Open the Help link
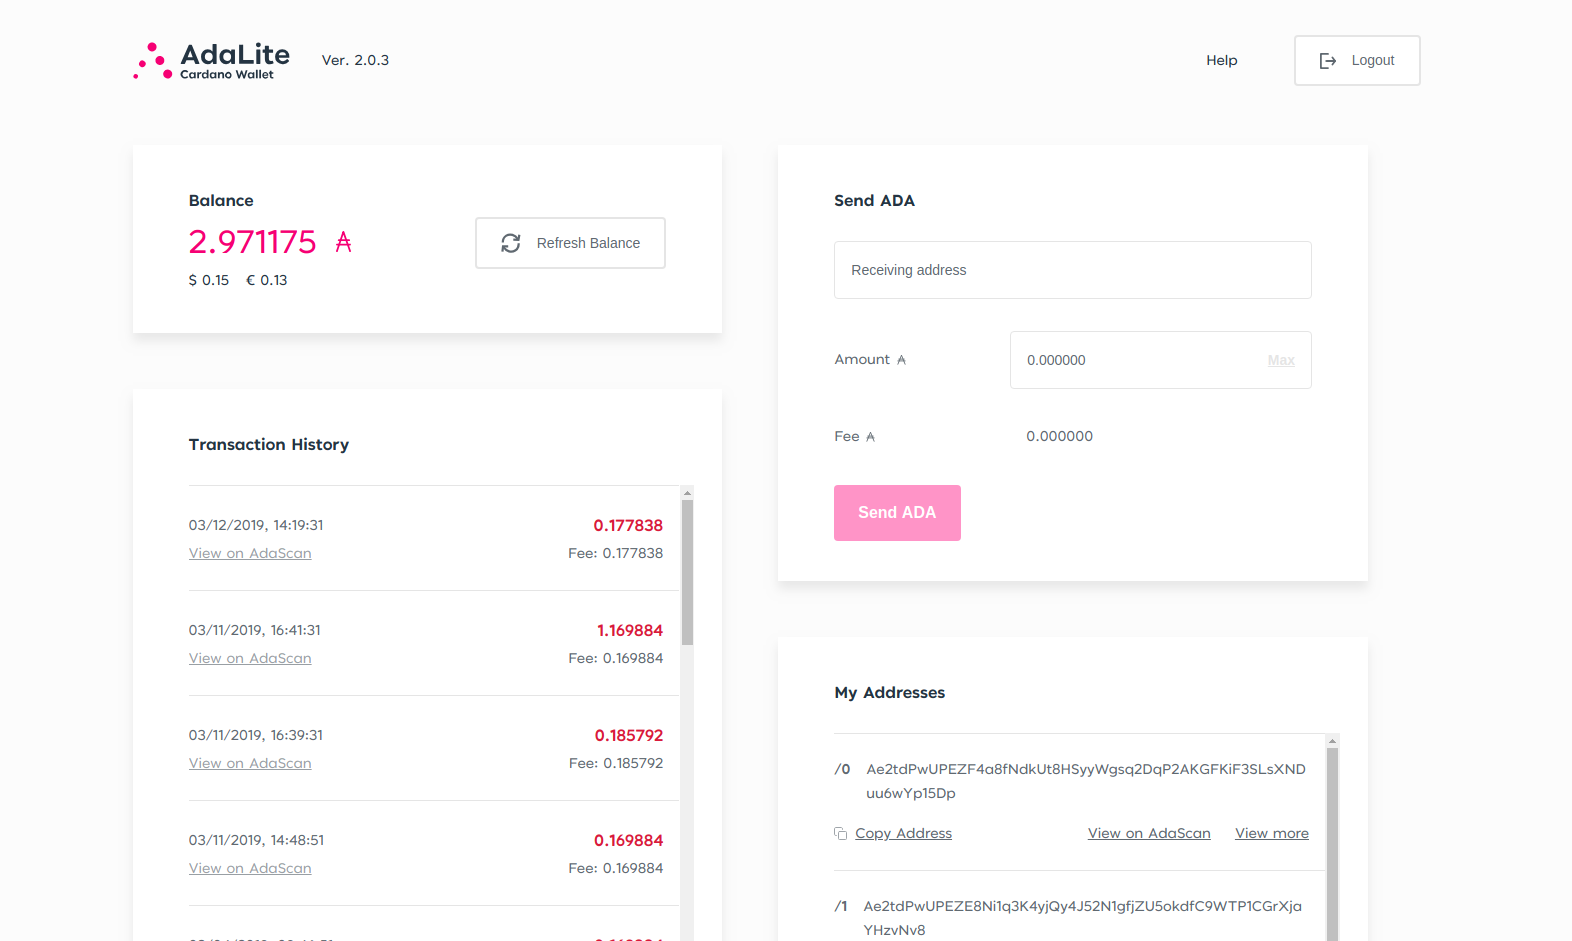 pos(1221,60)
